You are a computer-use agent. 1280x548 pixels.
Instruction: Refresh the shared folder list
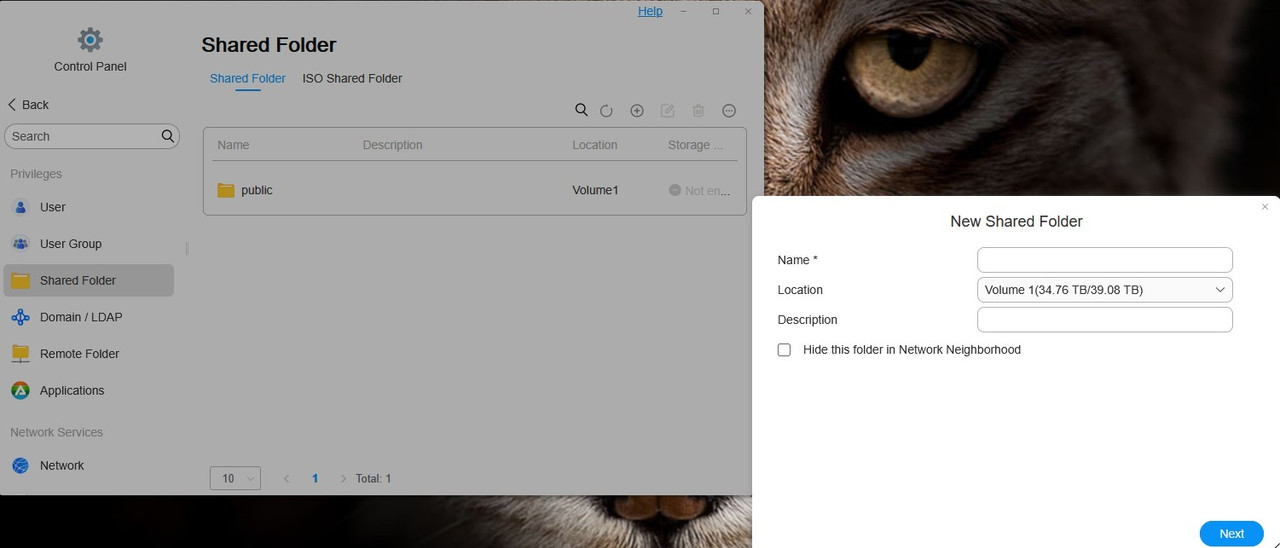pyautogui.click(x=606, y=111)
